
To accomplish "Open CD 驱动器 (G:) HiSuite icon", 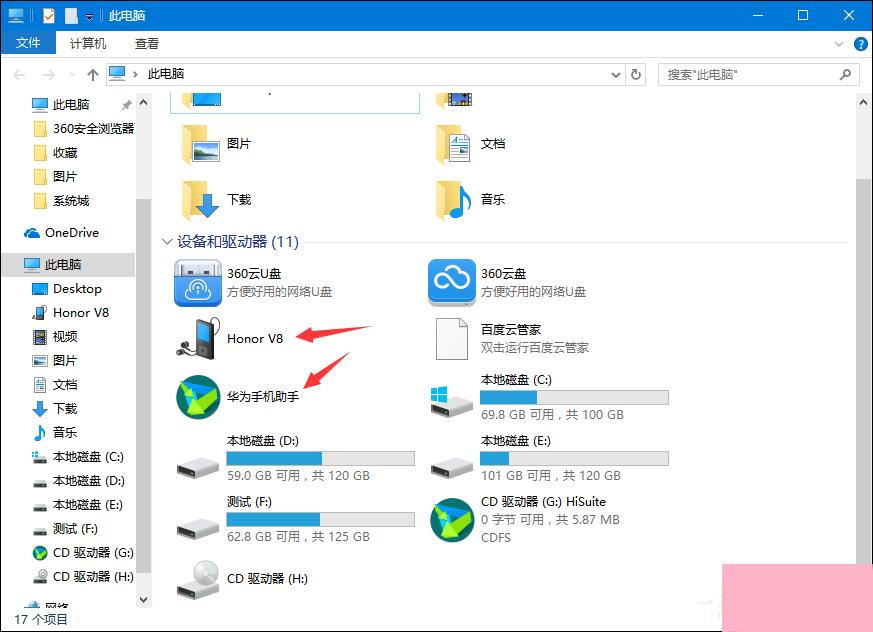I will [x=452, y=520].
